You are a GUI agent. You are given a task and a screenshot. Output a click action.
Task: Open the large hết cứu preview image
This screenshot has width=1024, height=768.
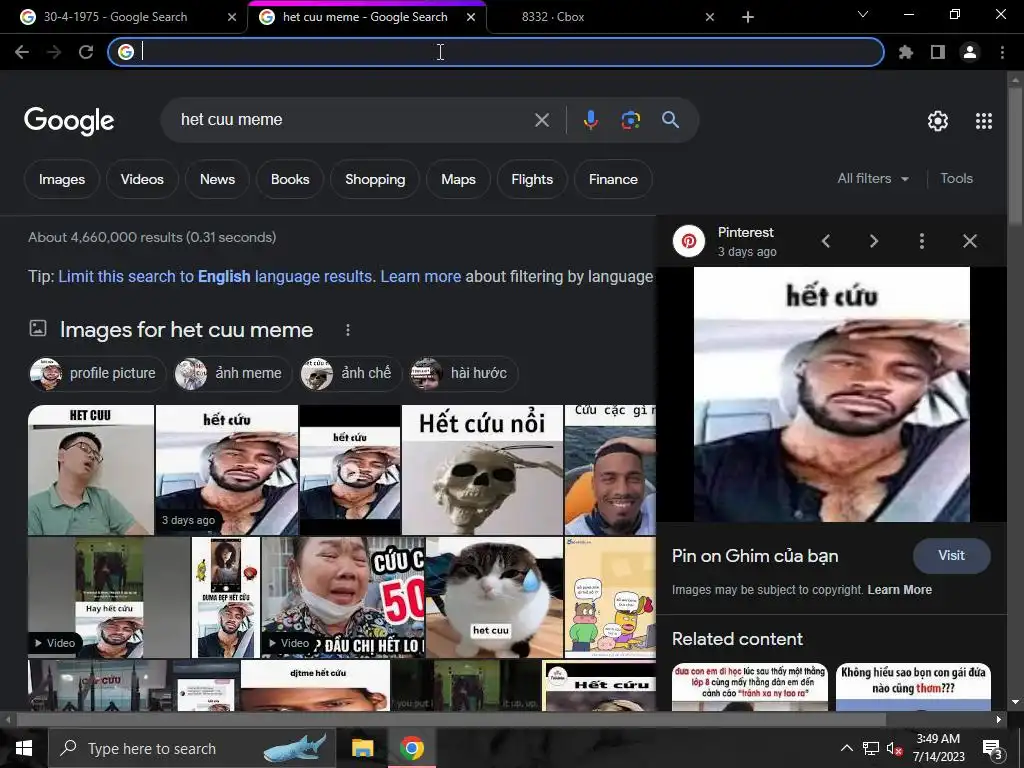pos(831,394)
